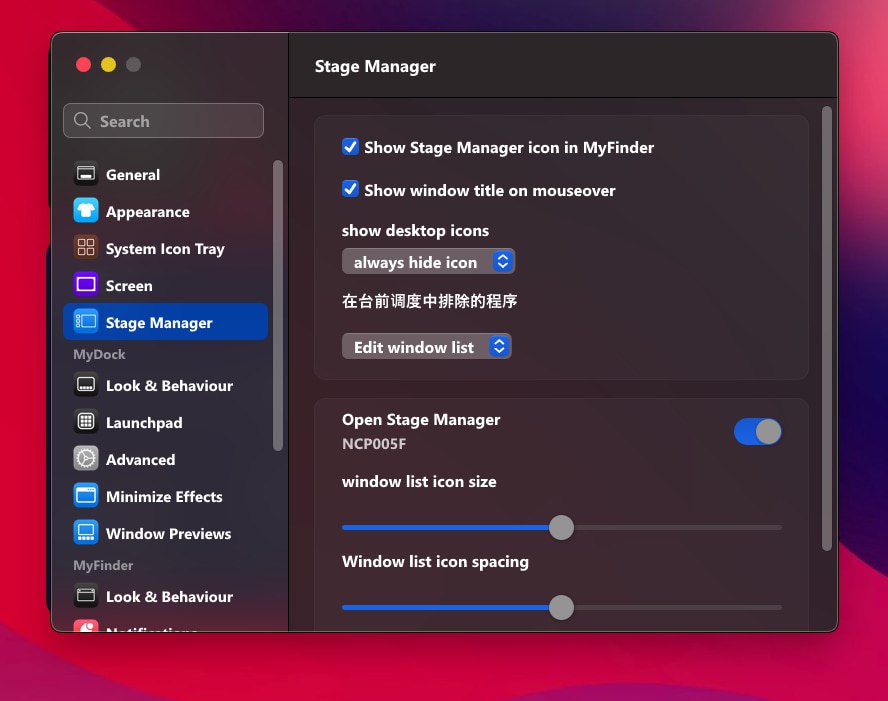Click the MyFinder section header
888x701 pixels.
coord(103,565)
